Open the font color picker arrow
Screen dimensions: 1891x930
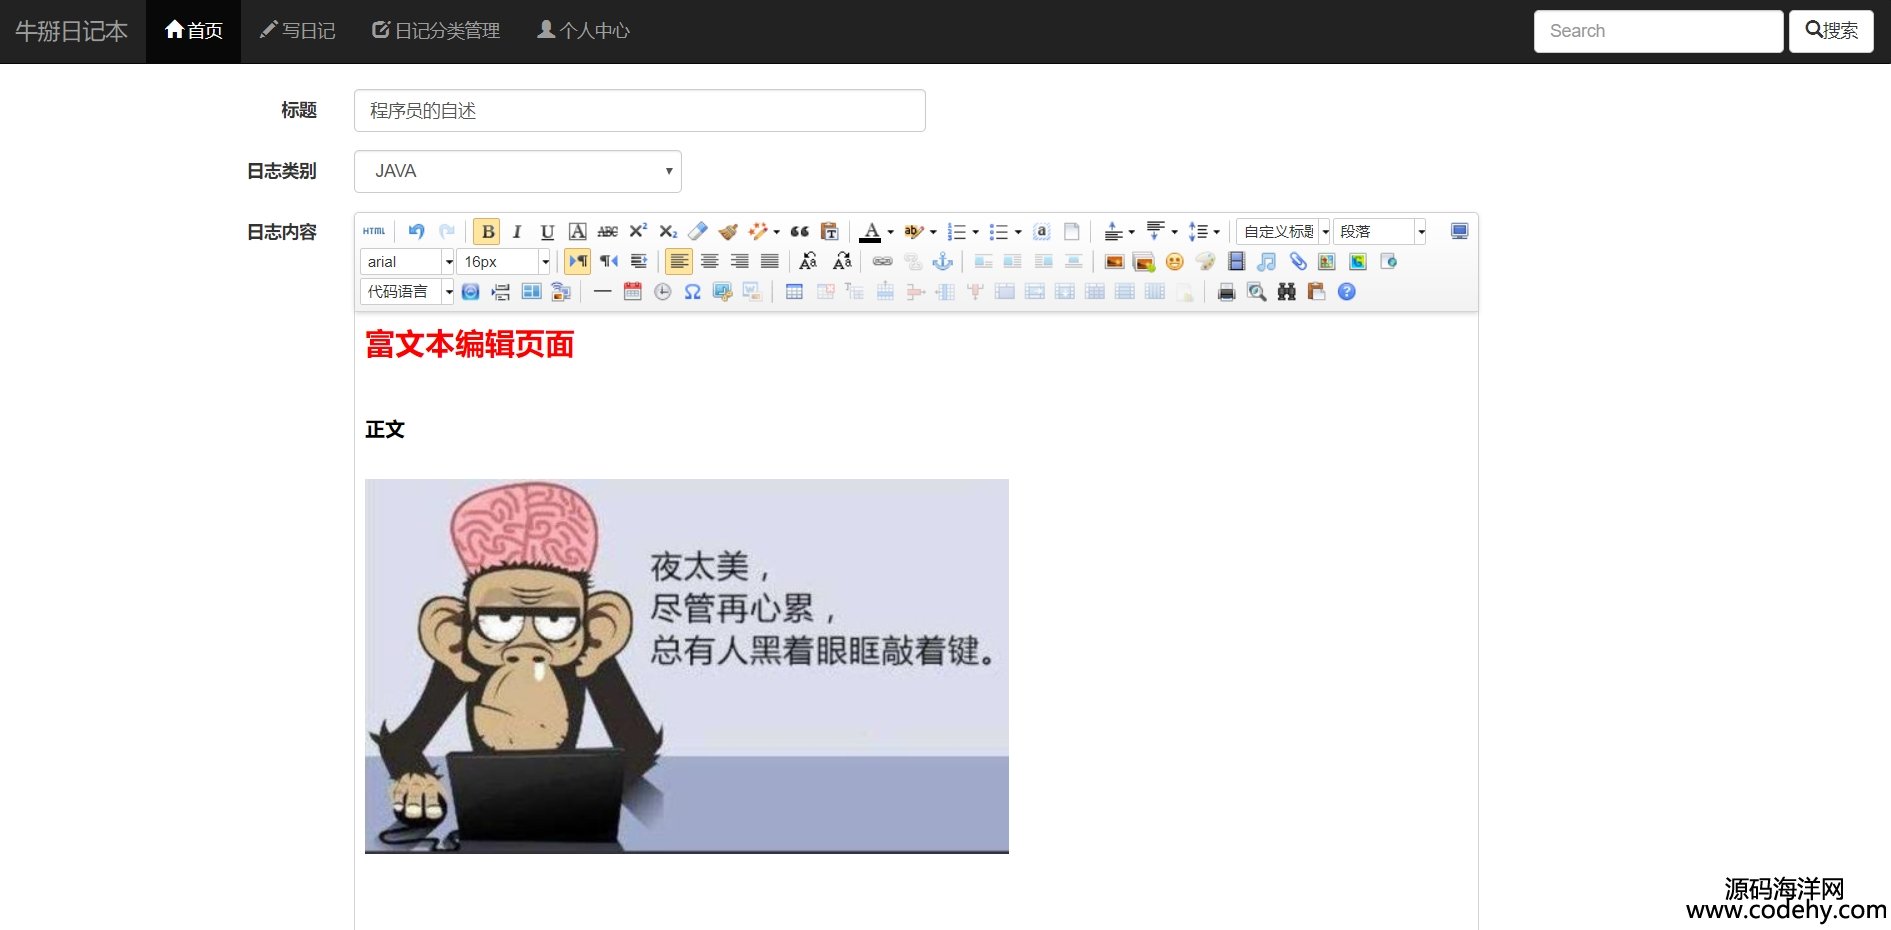(x=890, y=232)
